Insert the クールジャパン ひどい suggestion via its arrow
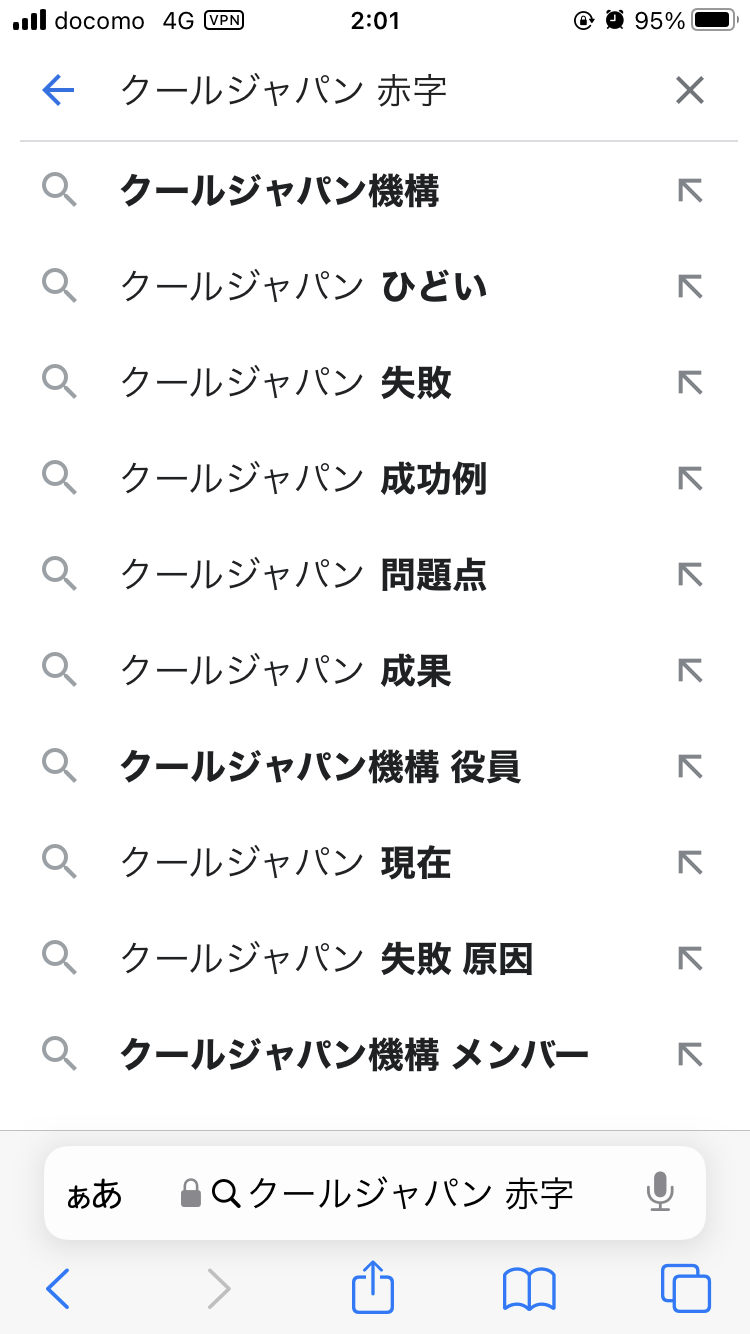 pyautogui.click(x=690, y=287)
